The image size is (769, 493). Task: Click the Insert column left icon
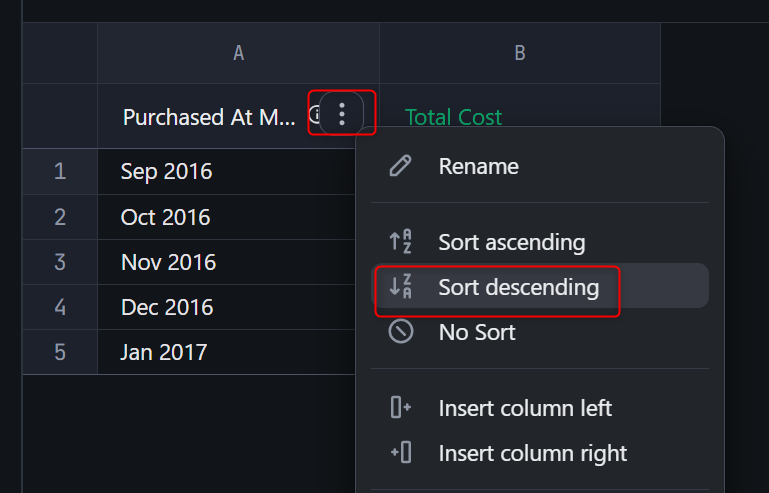[x=401, y=408]
